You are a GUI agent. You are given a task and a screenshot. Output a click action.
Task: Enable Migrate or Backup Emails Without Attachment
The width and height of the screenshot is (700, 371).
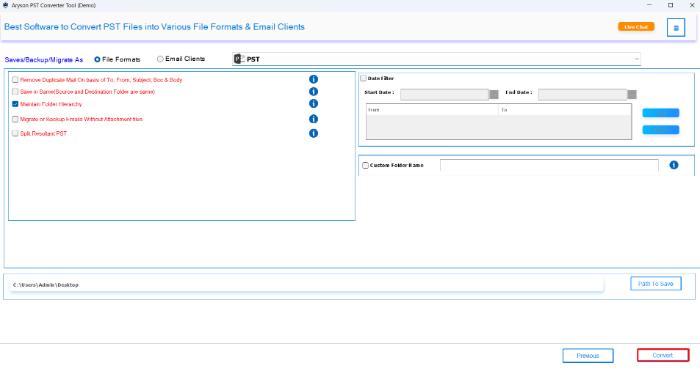pyautogui.click(x=15, y=119)
